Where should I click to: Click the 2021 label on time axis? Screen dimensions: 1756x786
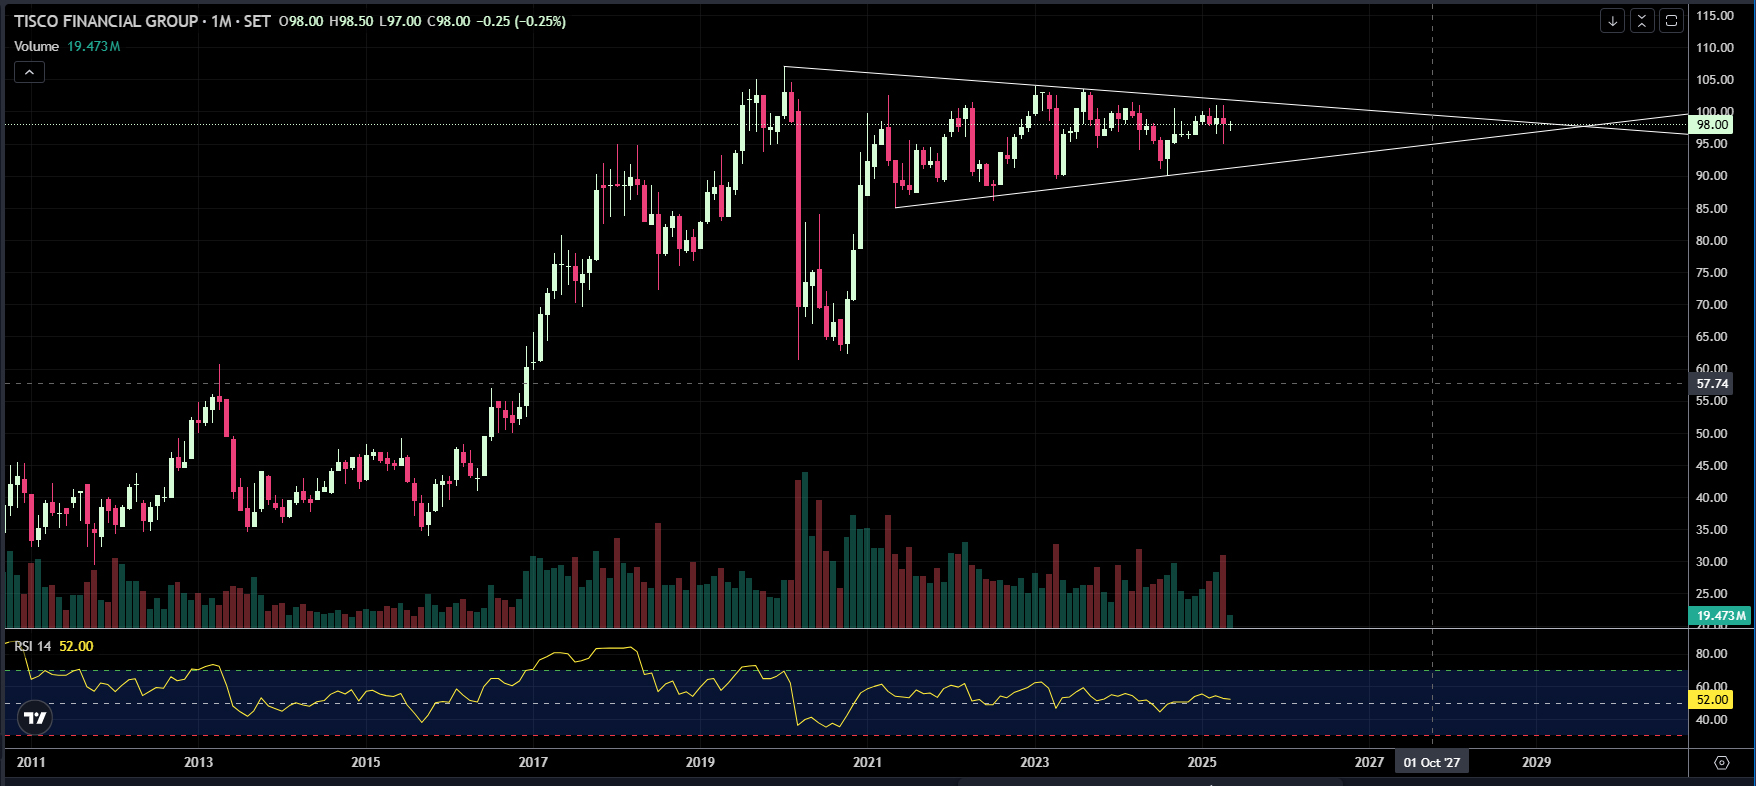(x=867, y=762)
